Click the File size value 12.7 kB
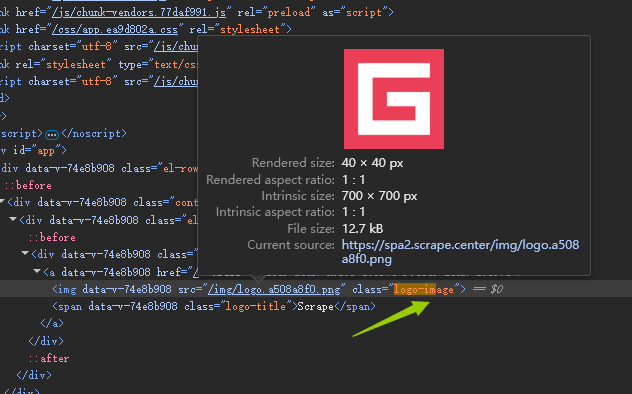The image size is (632, 394). coord(362,229)
